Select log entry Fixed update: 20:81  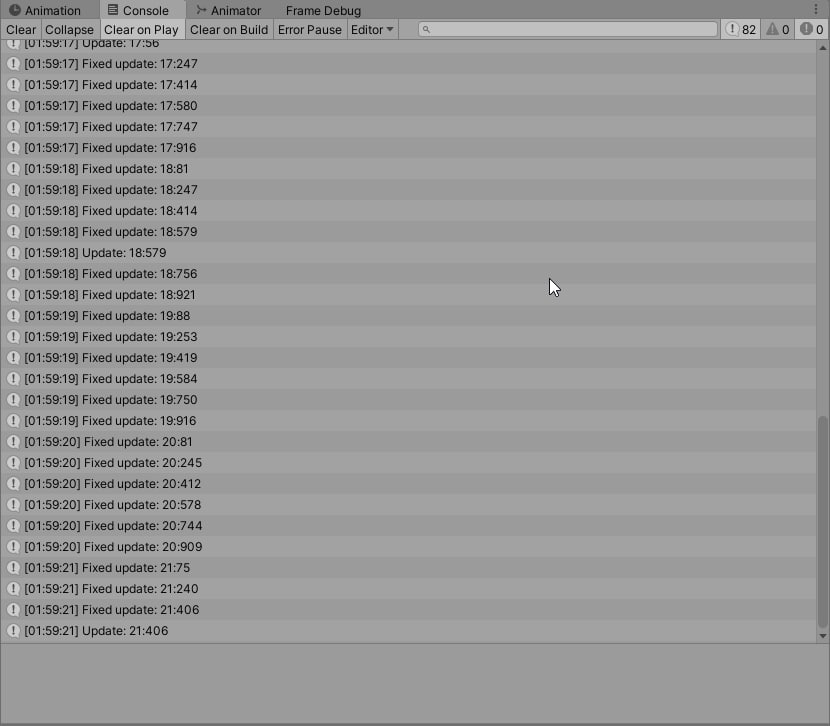pyautogui.click(x=408, y=441)
